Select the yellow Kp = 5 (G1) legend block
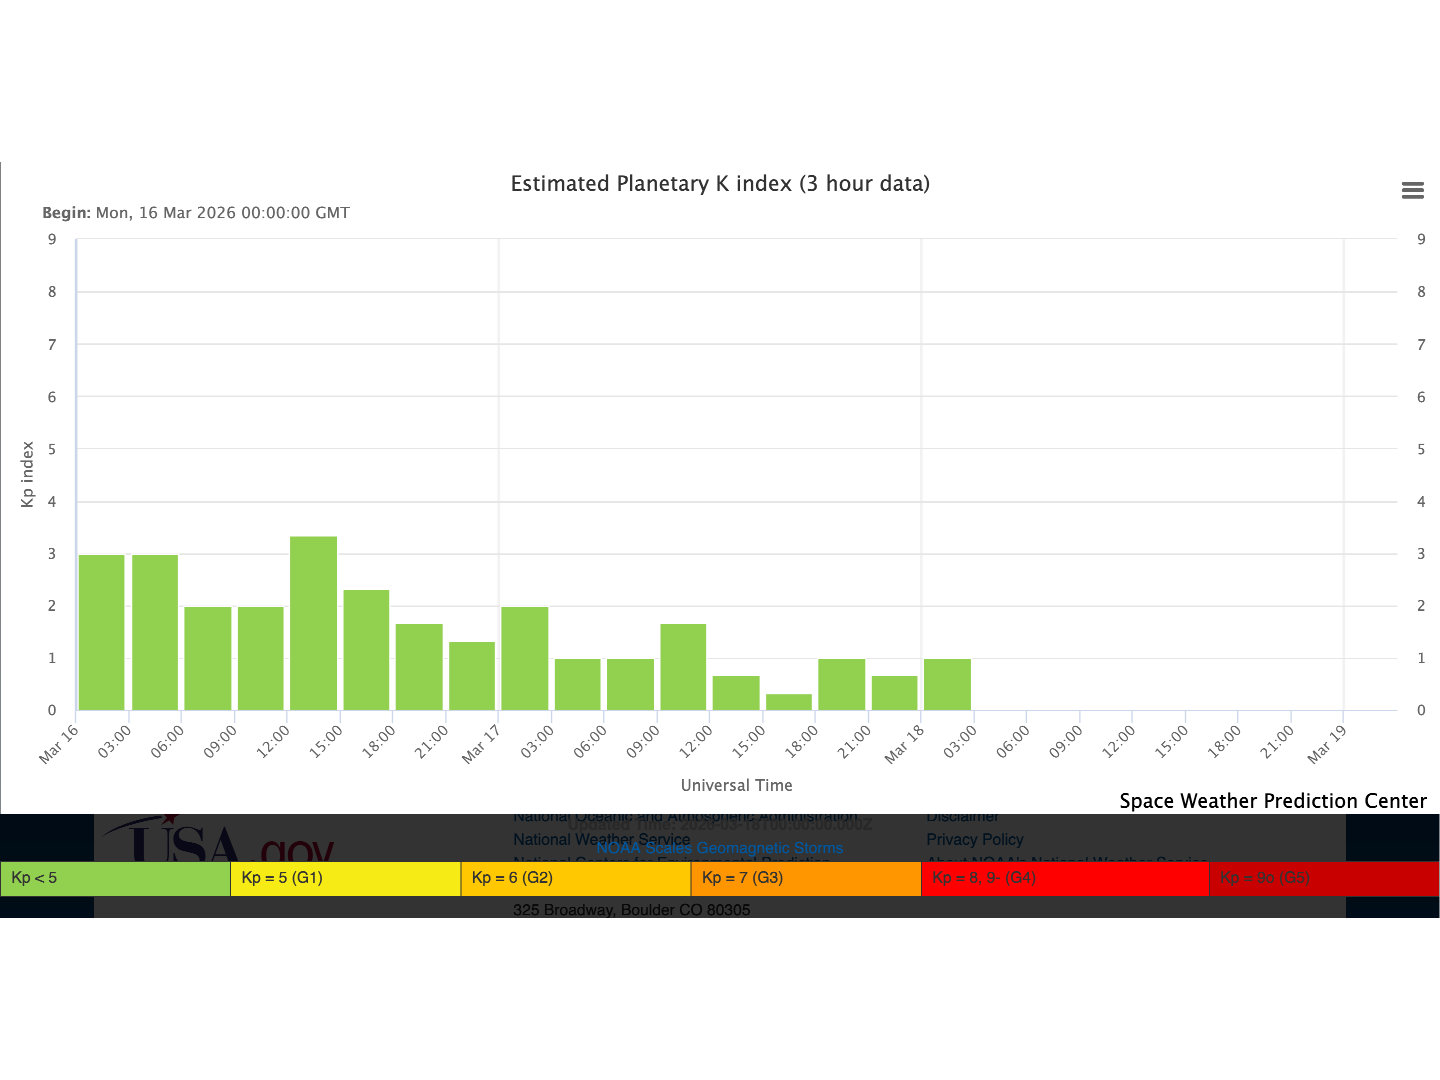 [x=345, y=878]
